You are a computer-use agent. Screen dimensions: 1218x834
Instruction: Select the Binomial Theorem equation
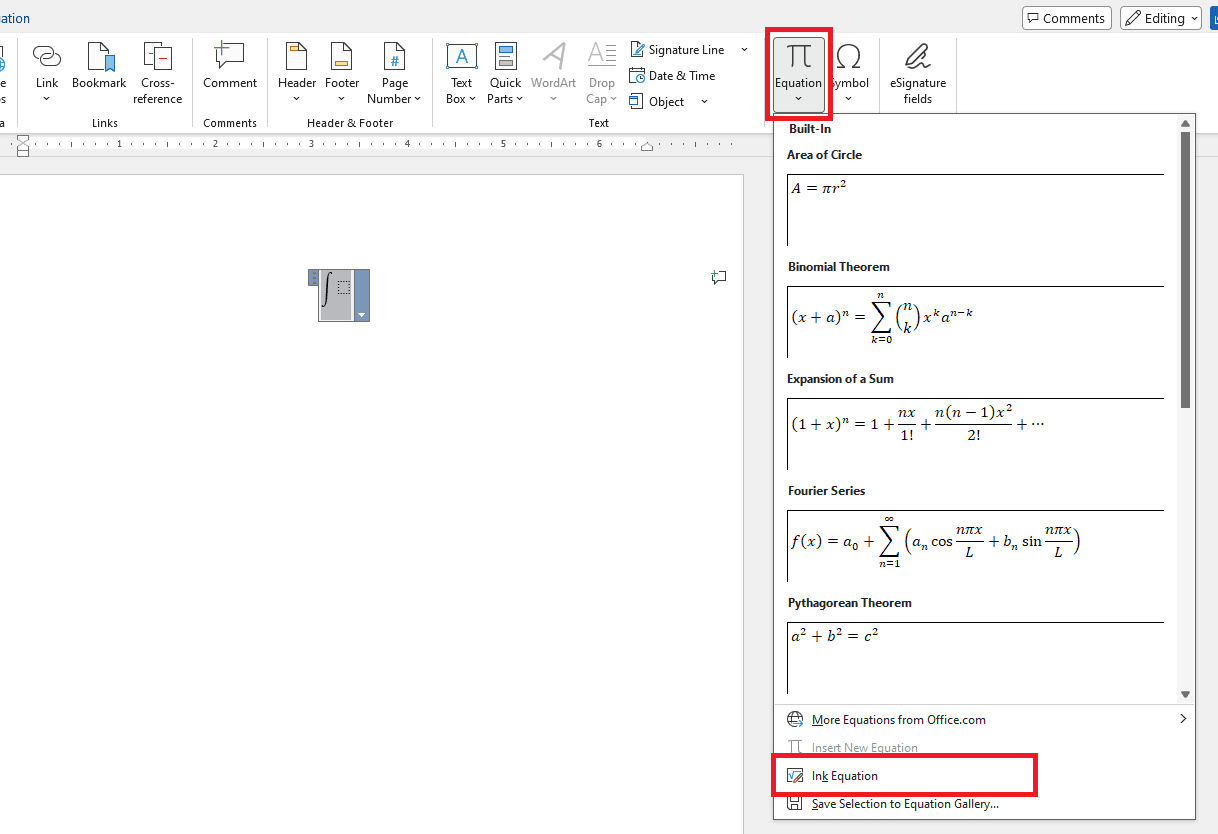point(975,322)
